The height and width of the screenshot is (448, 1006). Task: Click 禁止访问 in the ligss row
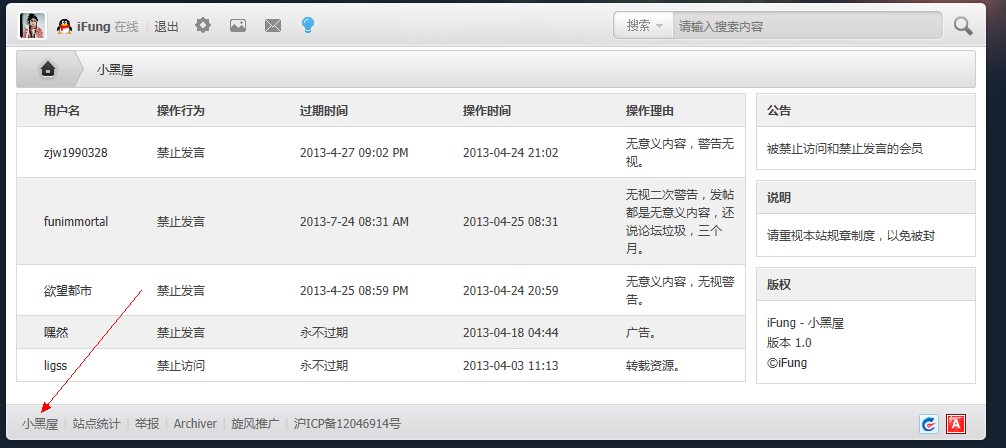pyautogui.click(x=181, y=366)
